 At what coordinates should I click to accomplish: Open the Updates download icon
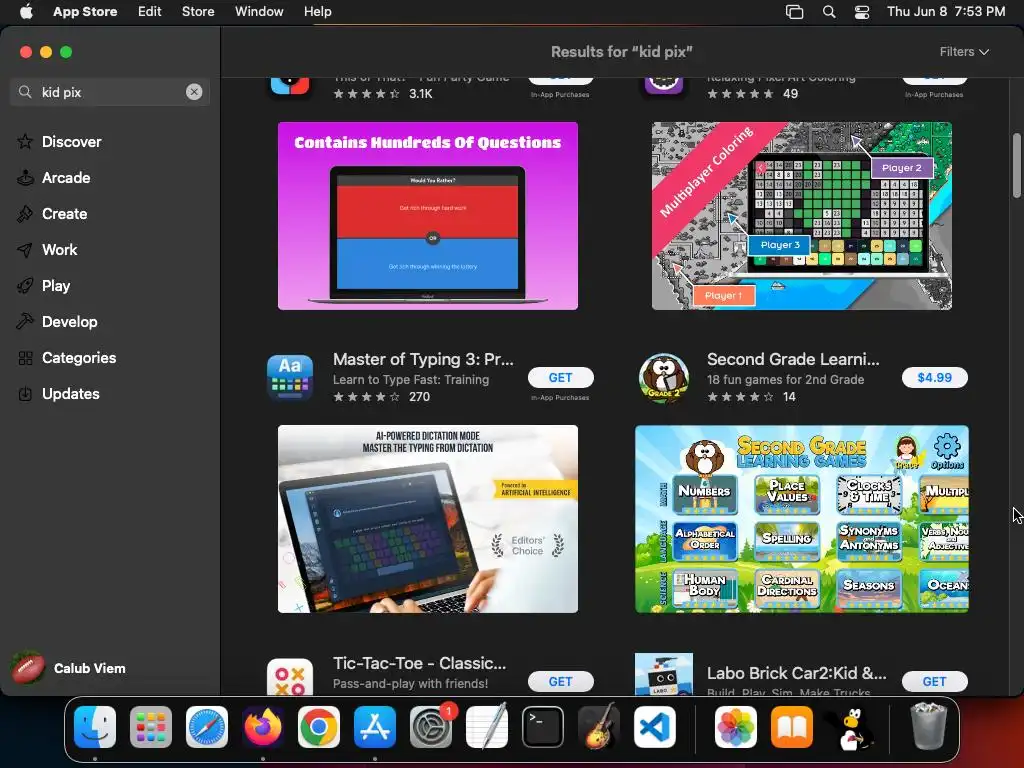[x=25, y=394]
